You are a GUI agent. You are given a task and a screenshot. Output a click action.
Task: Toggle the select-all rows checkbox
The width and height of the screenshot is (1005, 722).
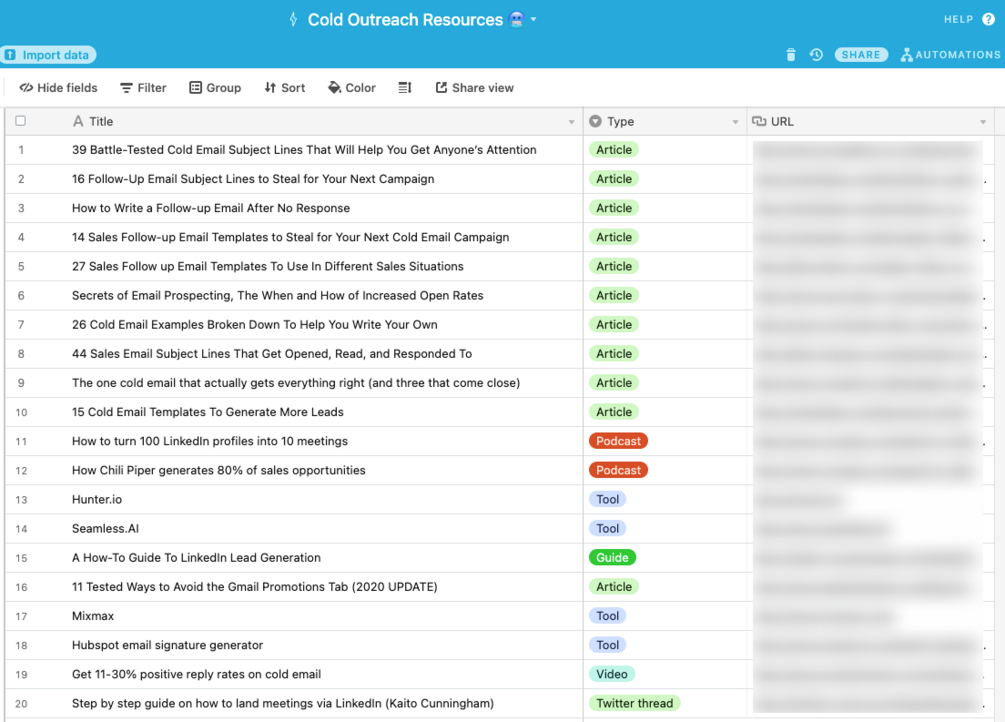tap(21, 121)
